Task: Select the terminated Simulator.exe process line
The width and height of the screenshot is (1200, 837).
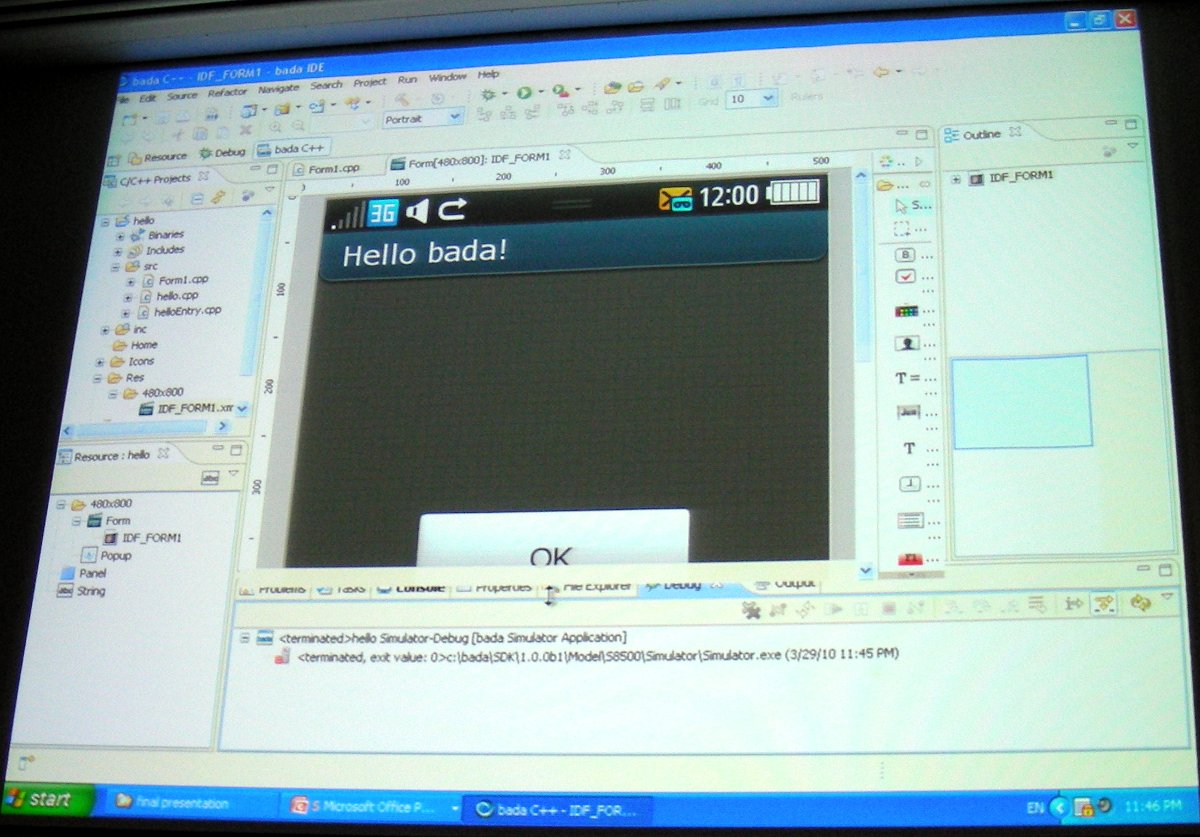Action: click(x=585, y=655)
